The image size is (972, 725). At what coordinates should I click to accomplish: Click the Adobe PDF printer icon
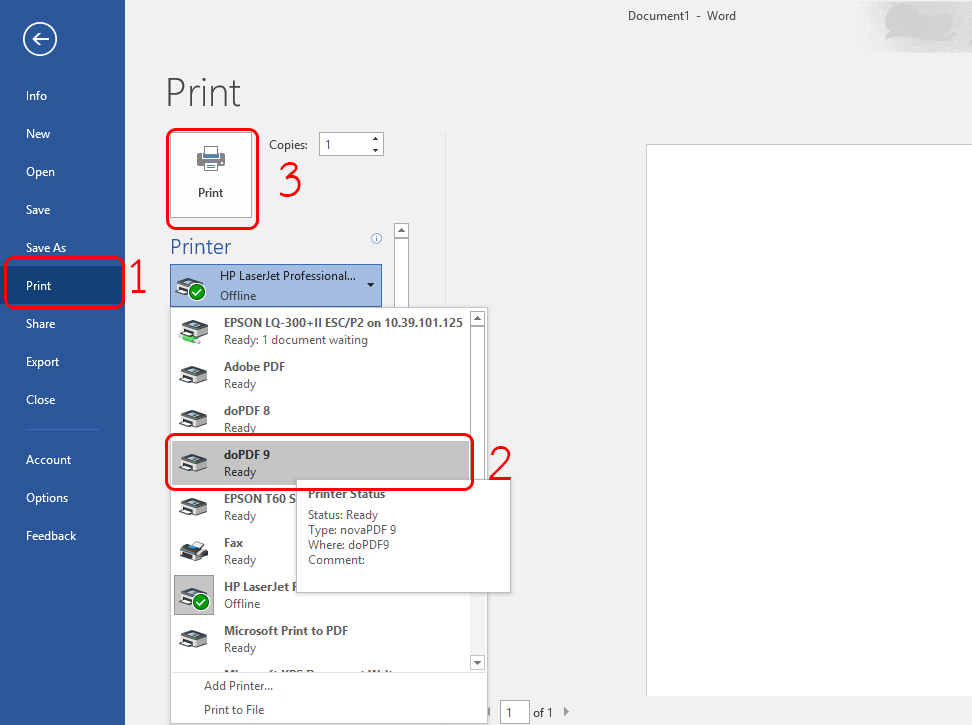[193, 375]
